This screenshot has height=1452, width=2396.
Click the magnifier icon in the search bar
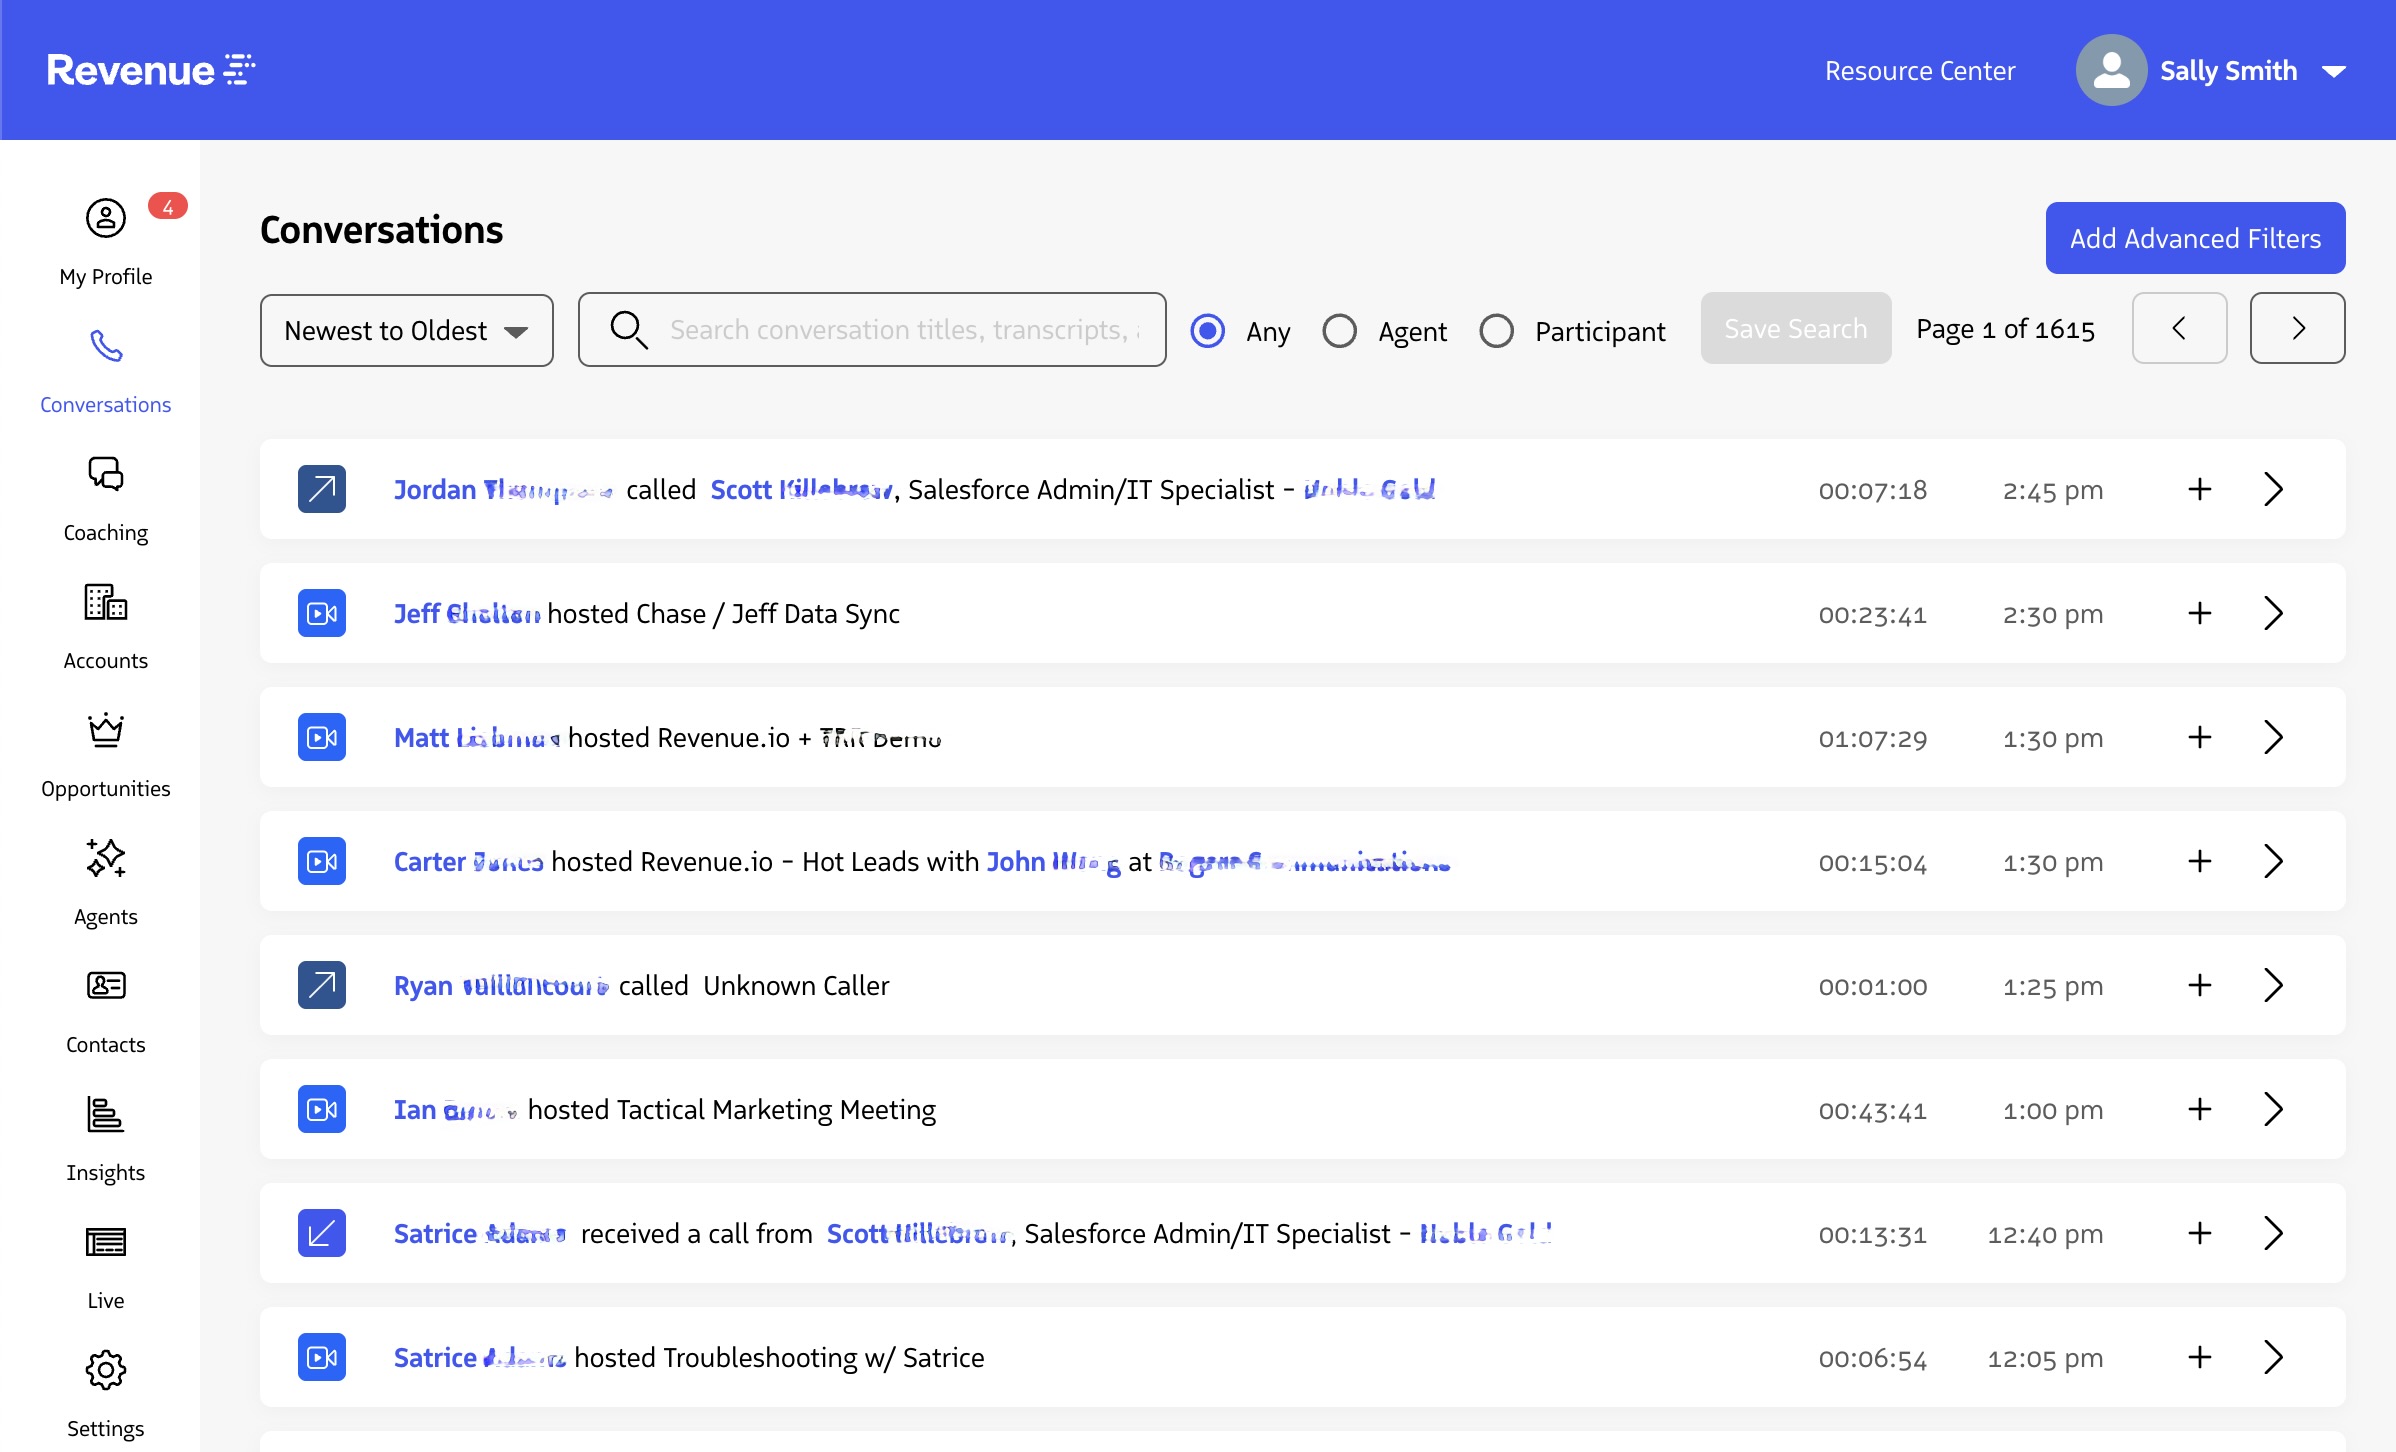click(628, 329)
